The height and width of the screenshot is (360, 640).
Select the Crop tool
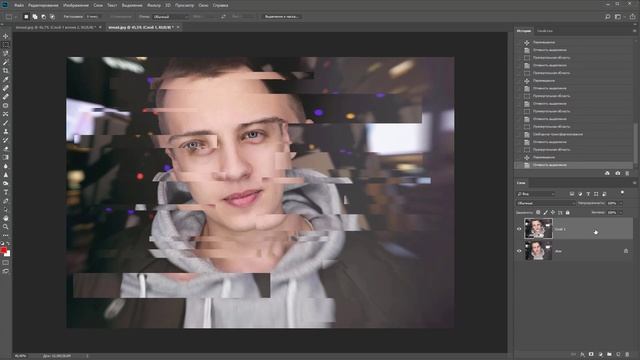click(6, 71)
